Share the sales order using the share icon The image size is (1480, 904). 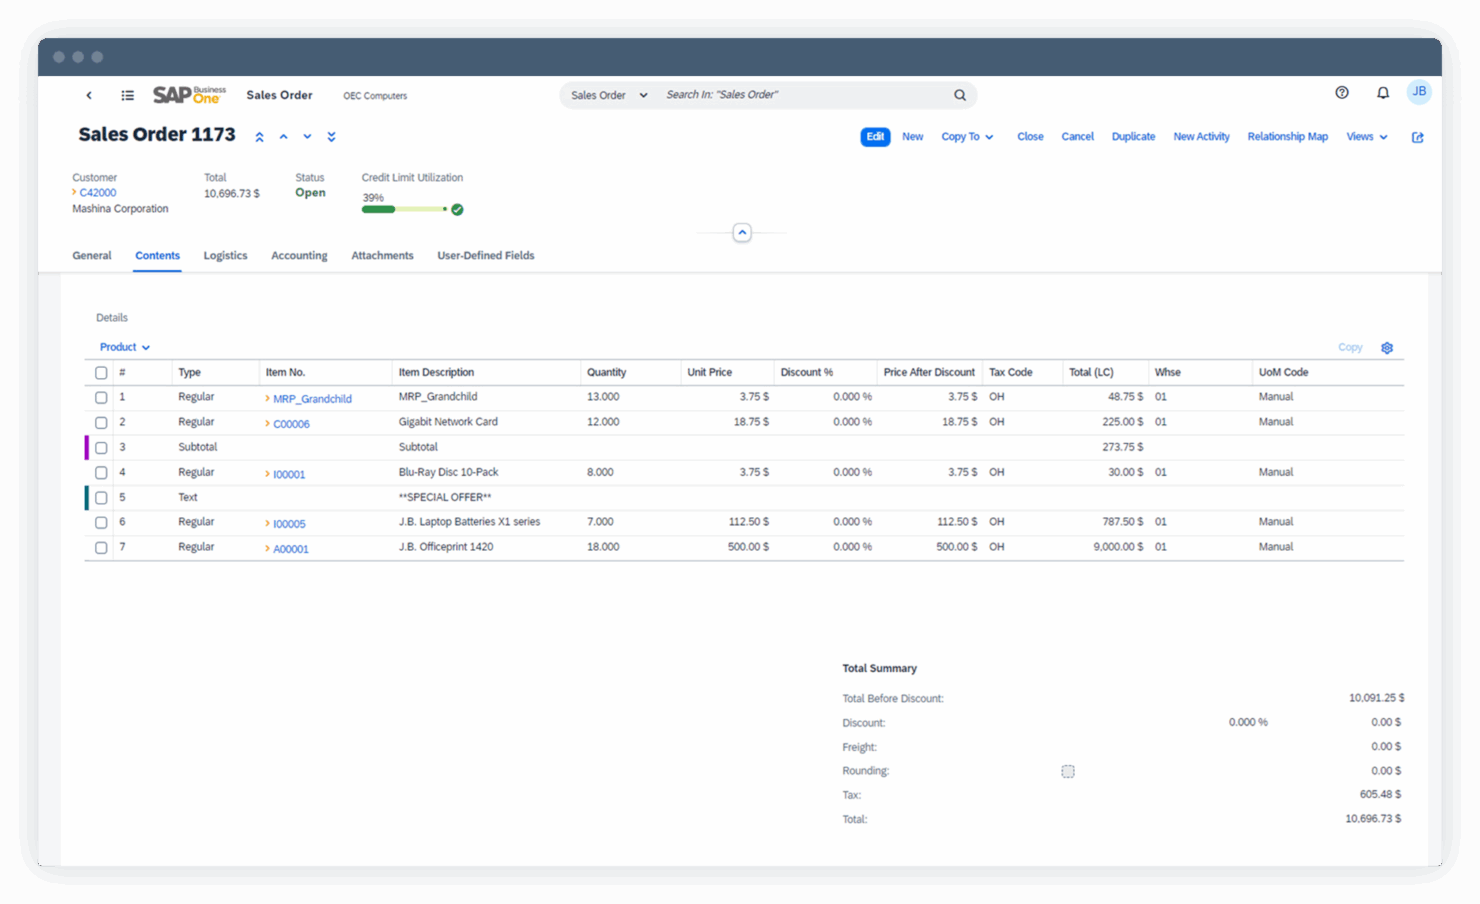[x=1417, y=137]
